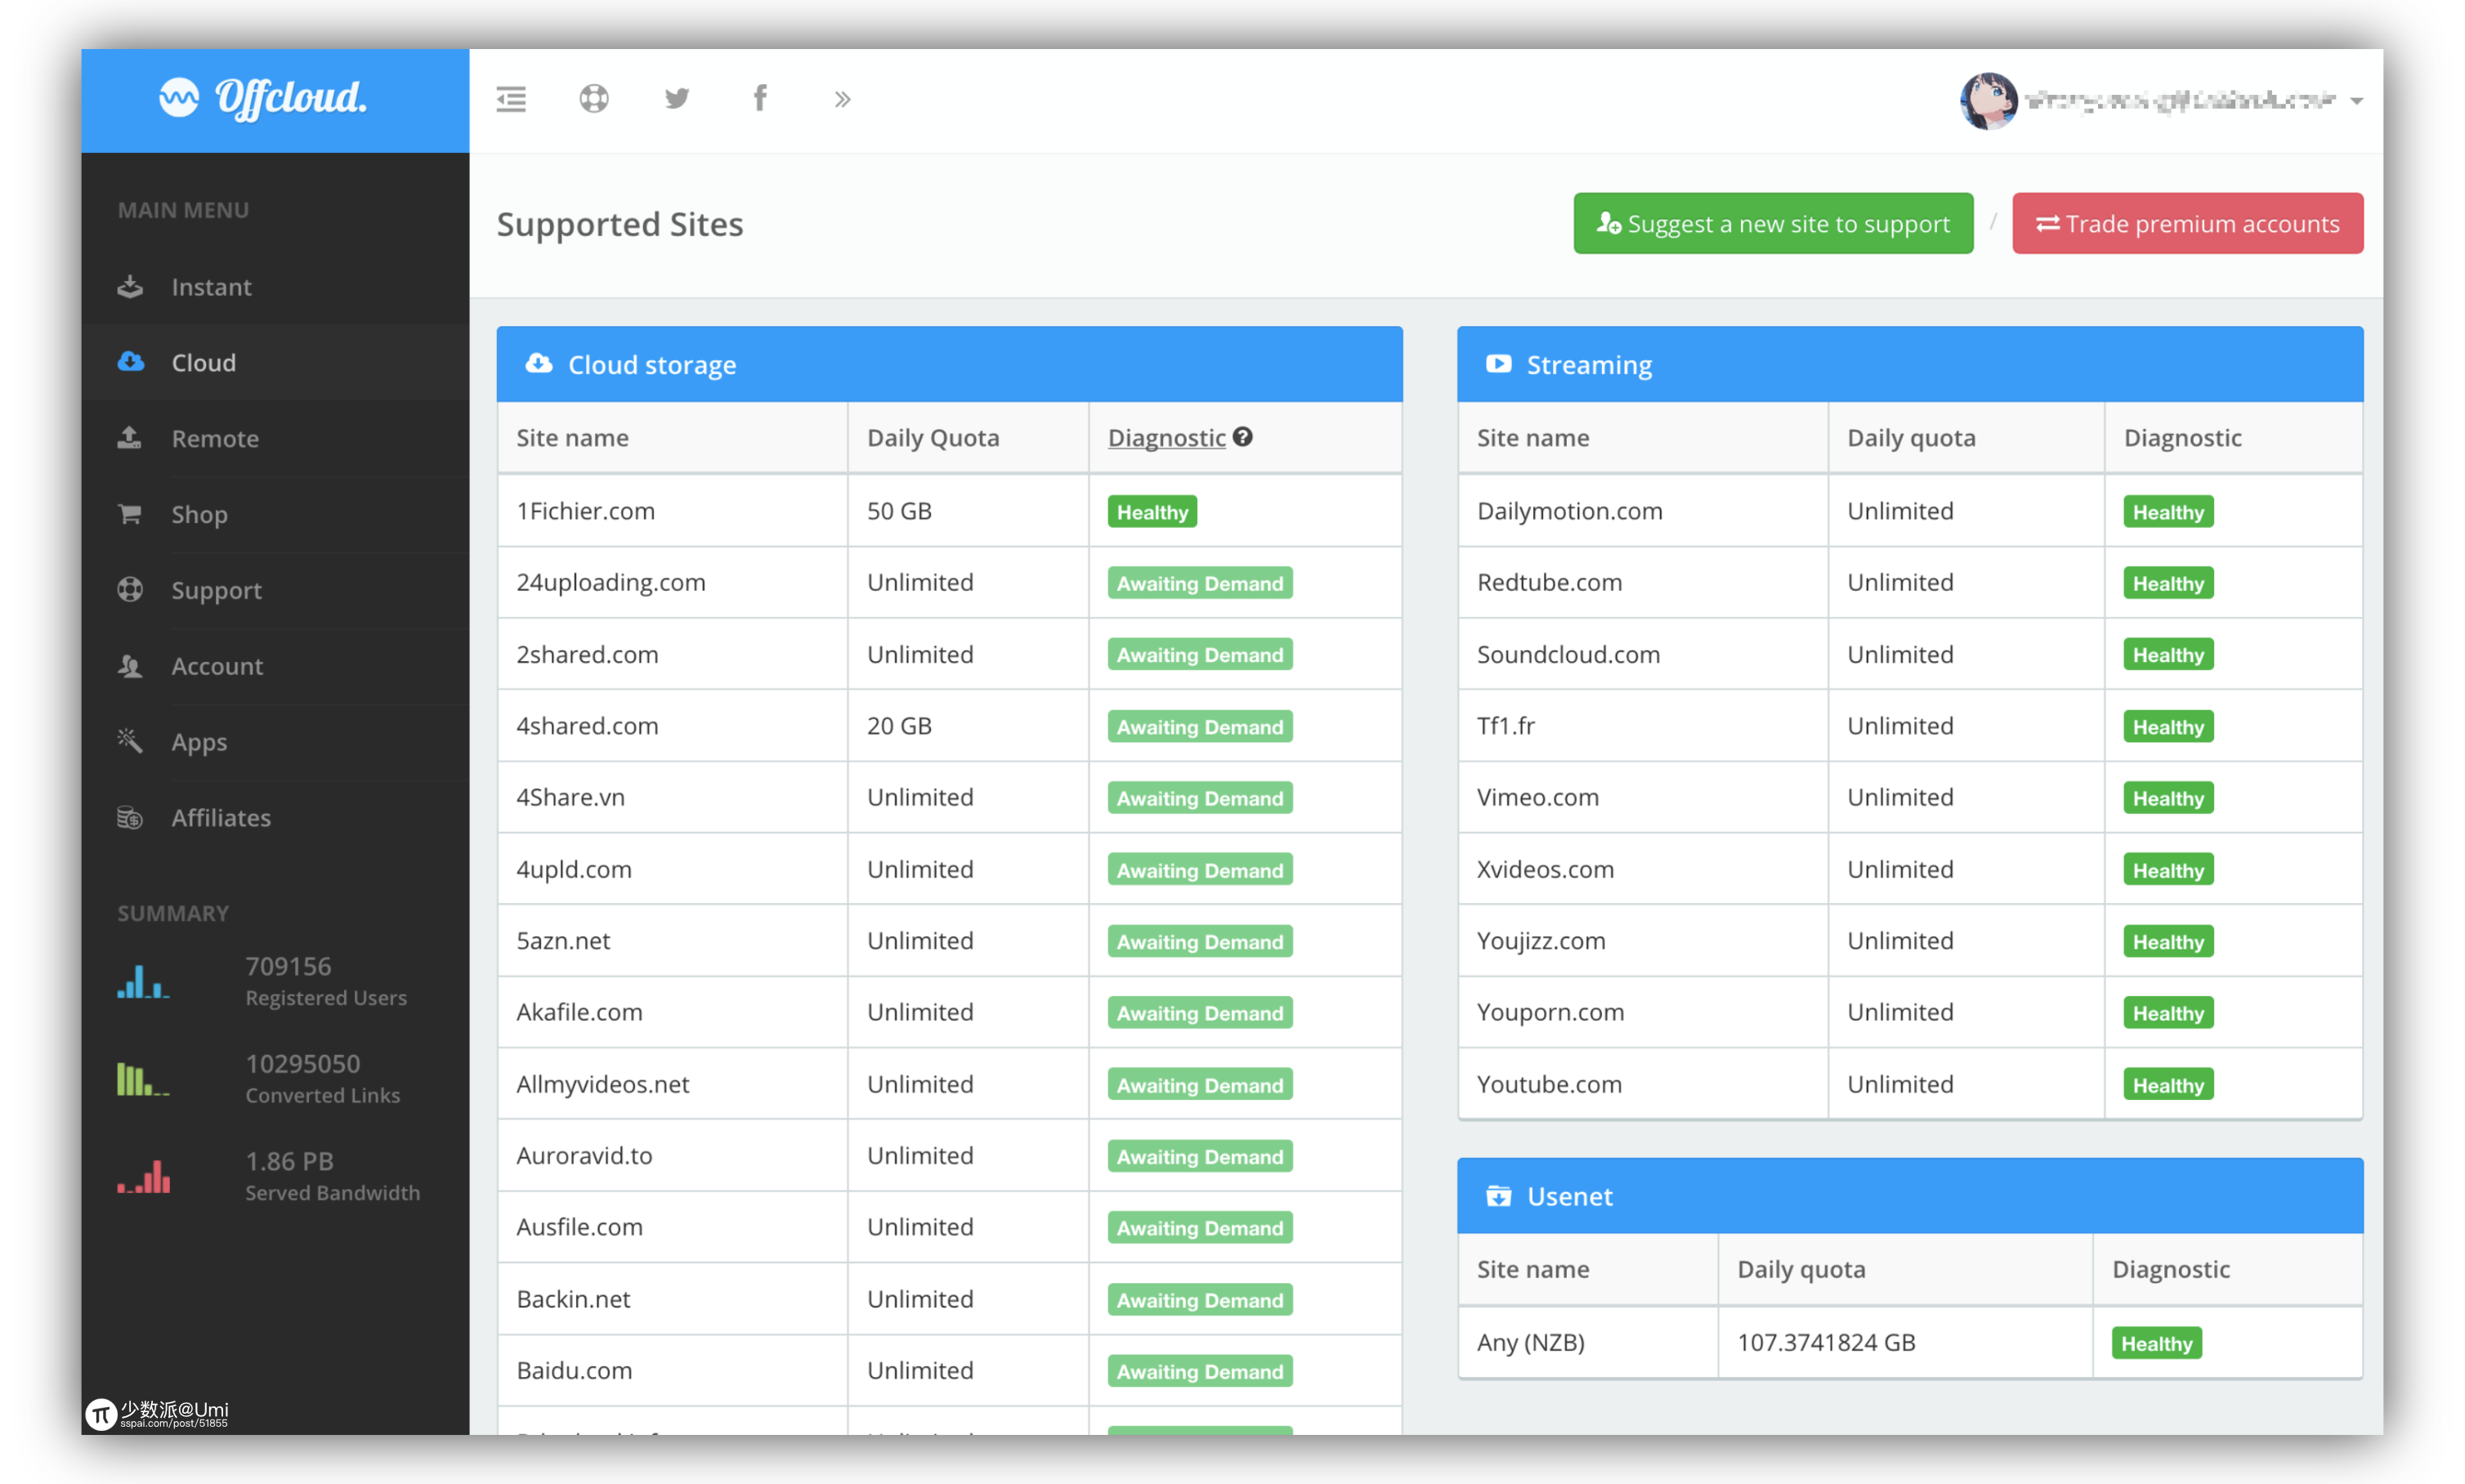The height and width of the screenshot is (1484, 2465).
Task: Click the Diagnostic help question mark icon
Action: pos(1243,435)
